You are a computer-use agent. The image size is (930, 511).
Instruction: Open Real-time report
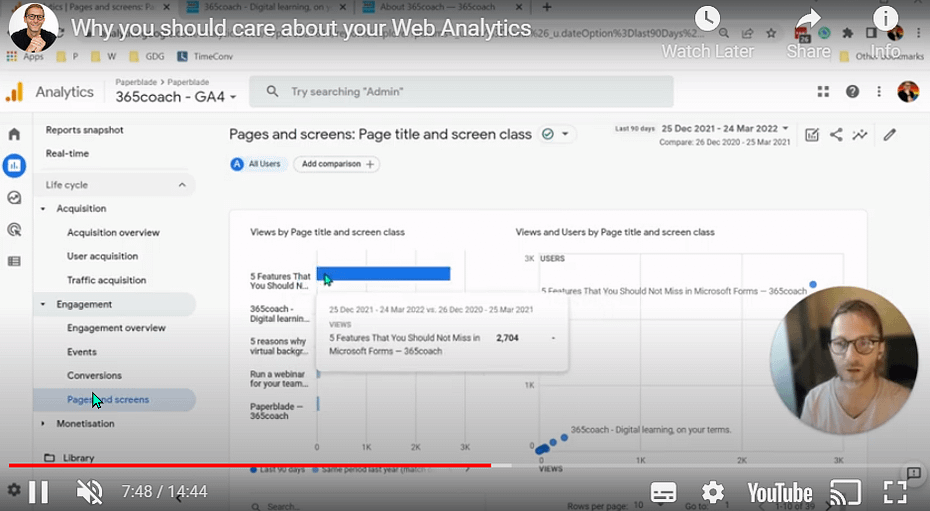67,154
